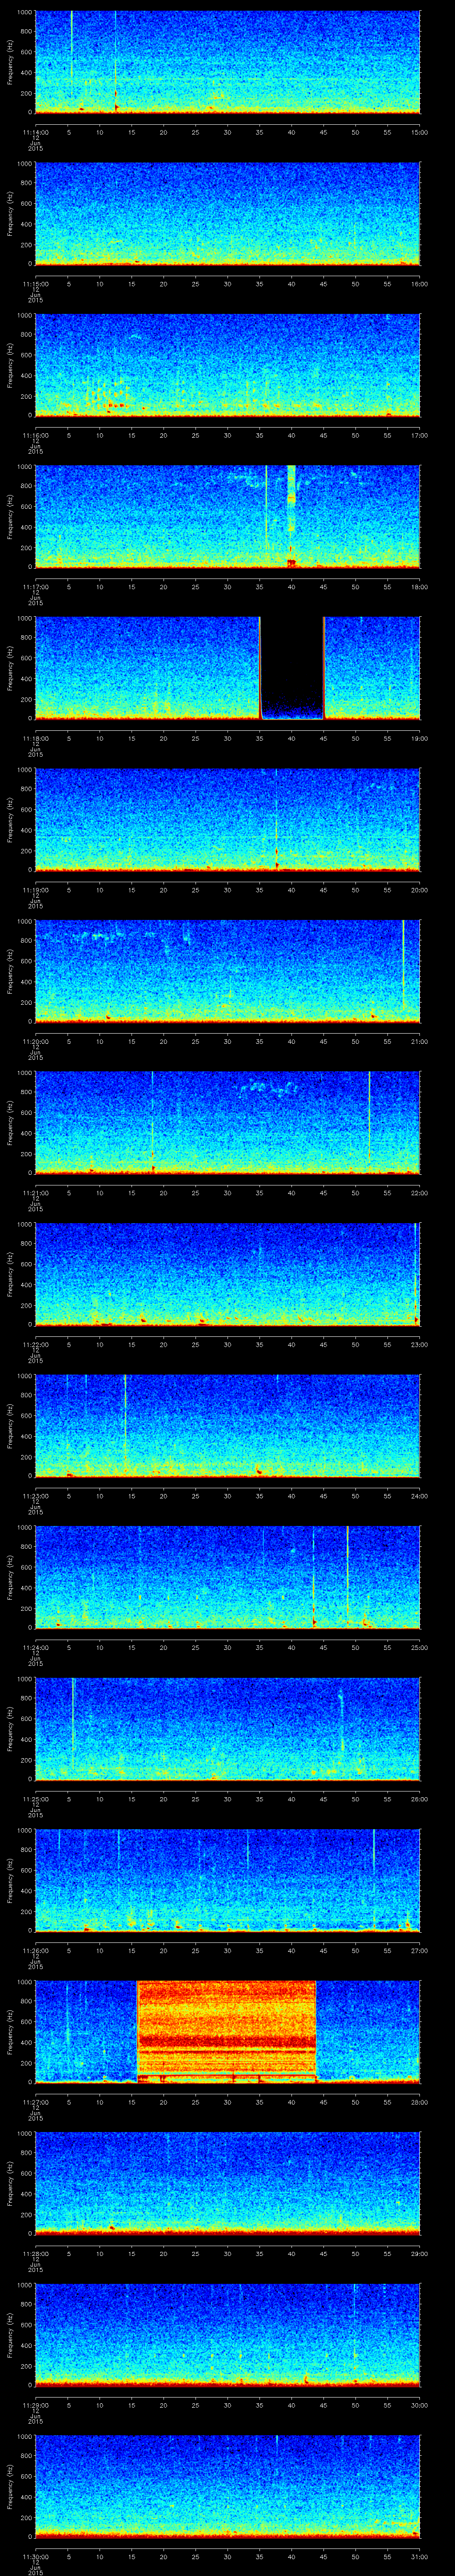Click the 11:24:00 start time label
Viewport: 455px width, 2576px height.
coord(35,1648)
